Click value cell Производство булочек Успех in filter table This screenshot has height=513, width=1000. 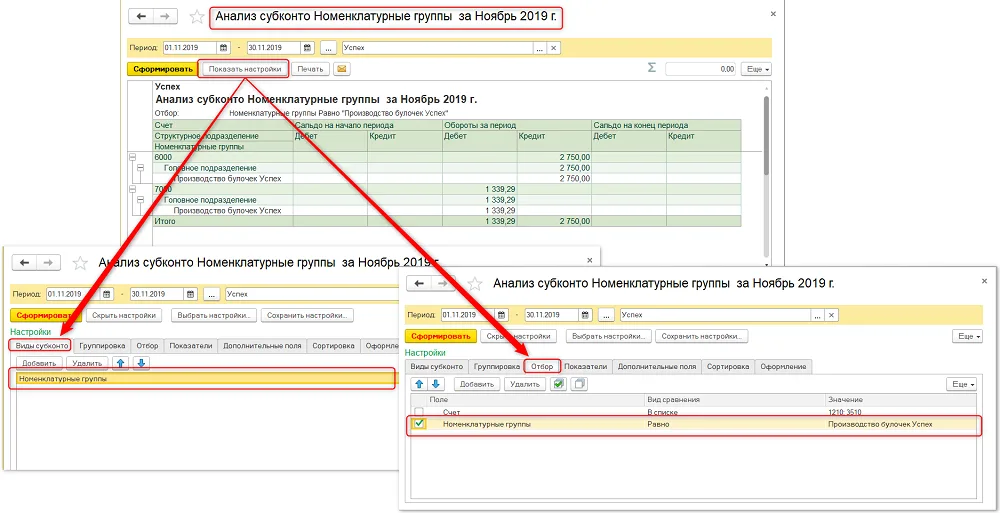pyautogui.click(x=901, y=424)
